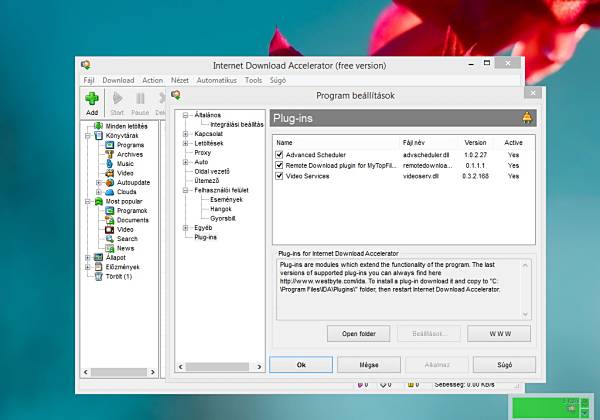Click the Documents category icon
This screenshot has height=420, width=600.
click(109, 220)
